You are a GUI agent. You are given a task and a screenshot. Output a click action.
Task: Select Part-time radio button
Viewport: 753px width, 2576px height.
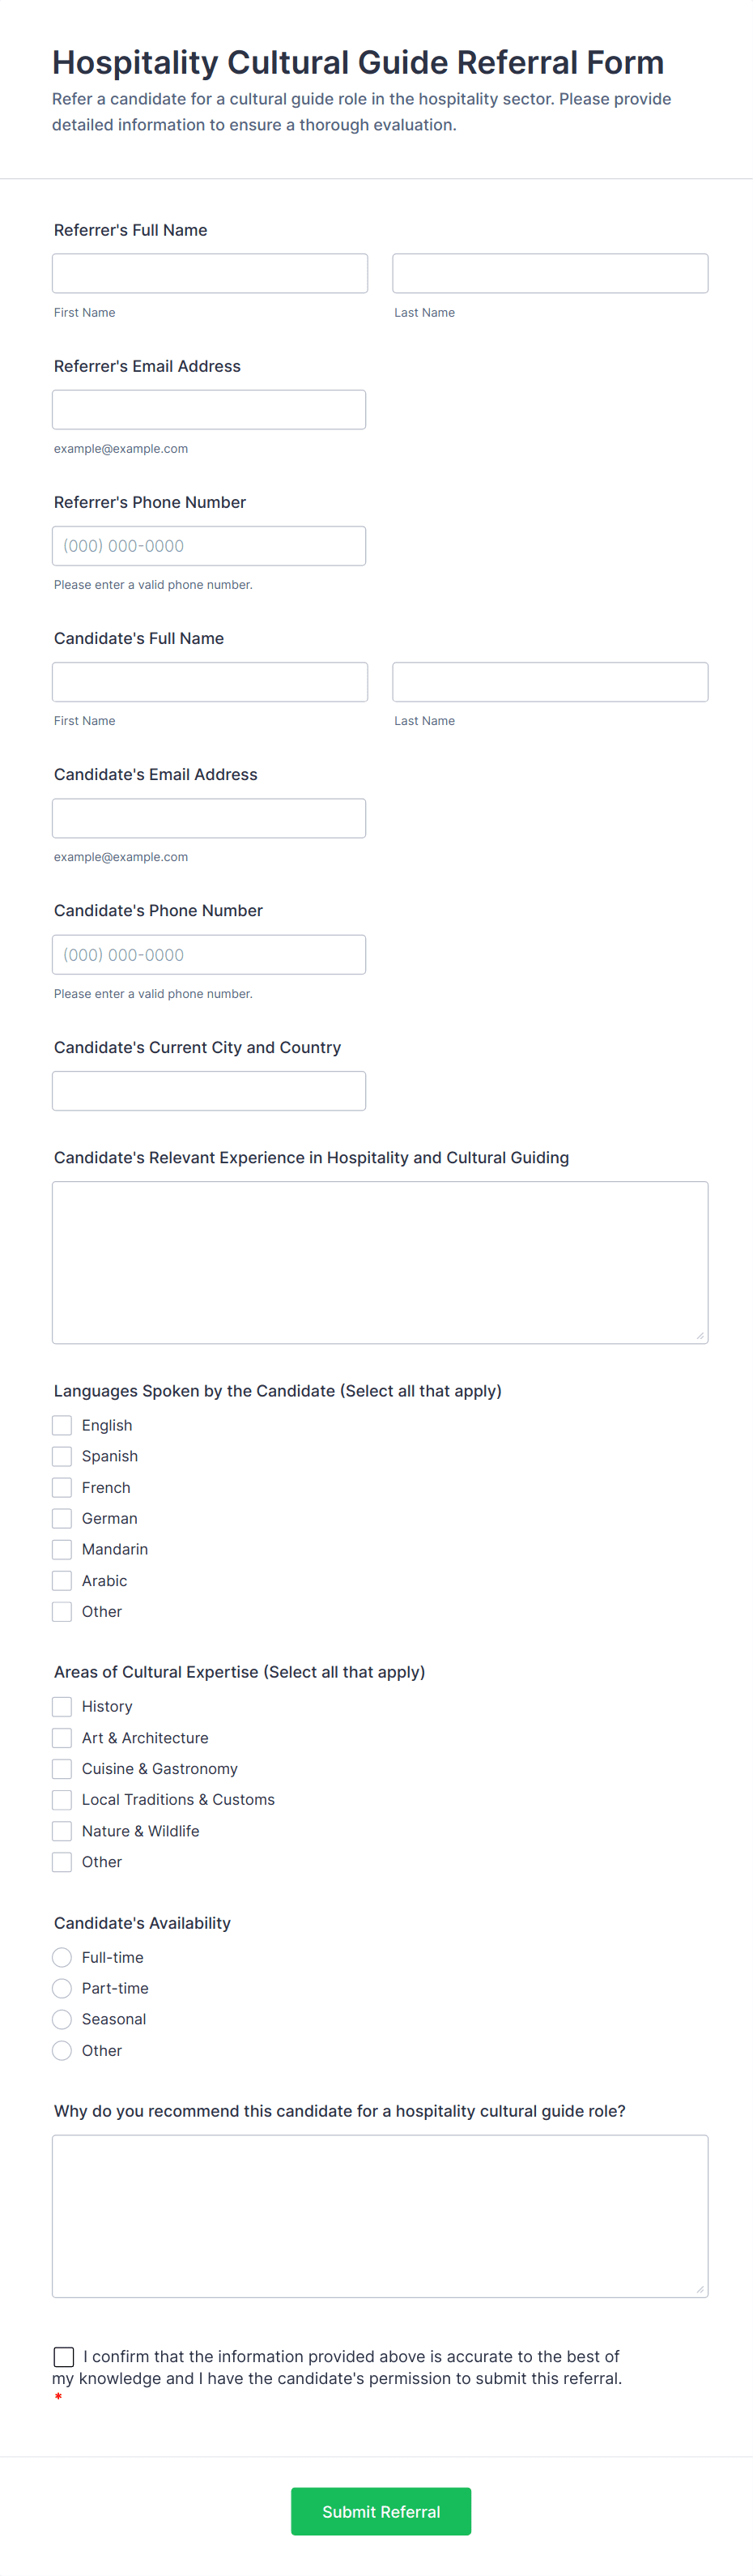click(62, 1988)
